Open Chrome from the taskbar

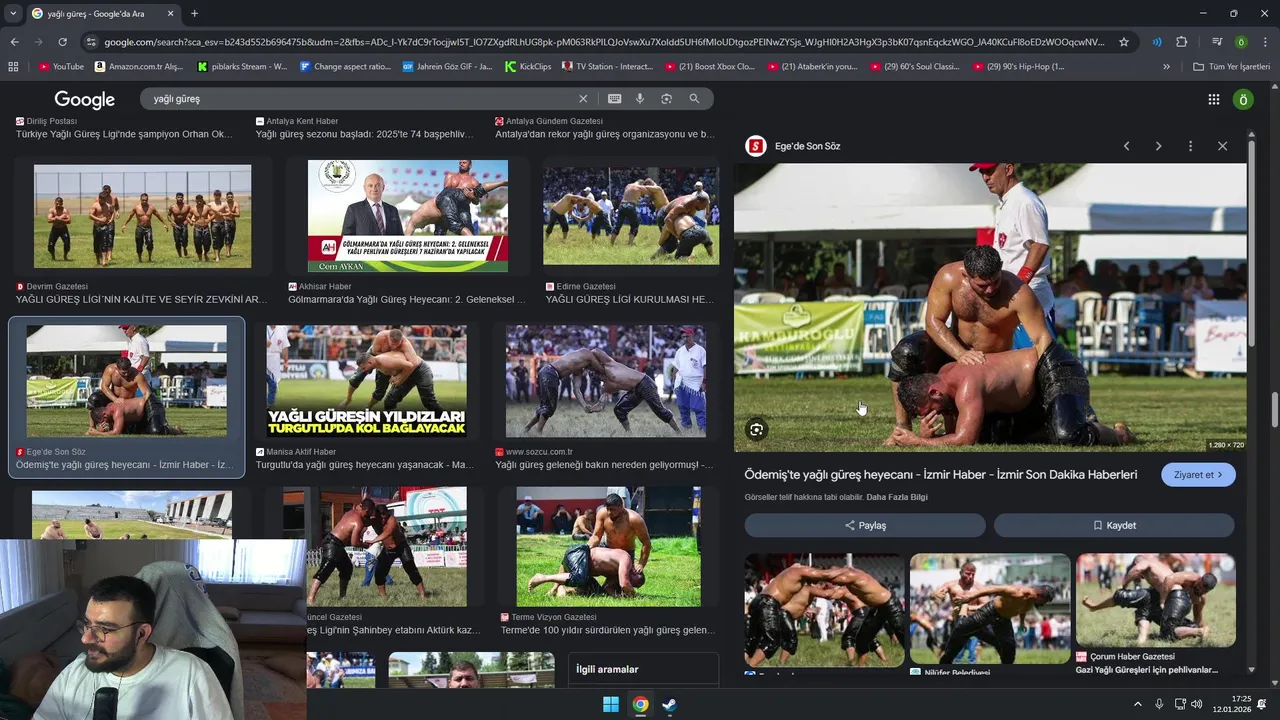click(x=640, y=704)
